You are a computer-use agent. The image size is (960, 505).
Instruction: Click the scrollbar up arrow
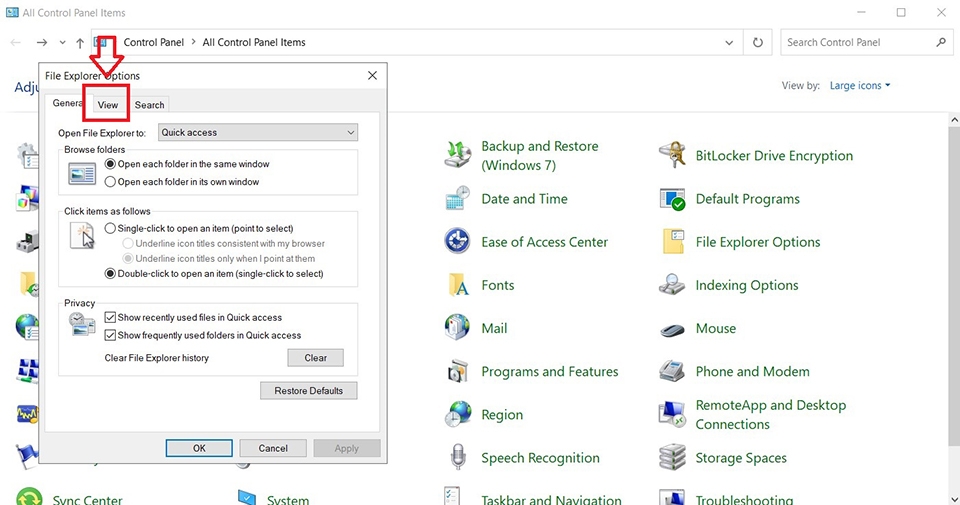(954, 120)
